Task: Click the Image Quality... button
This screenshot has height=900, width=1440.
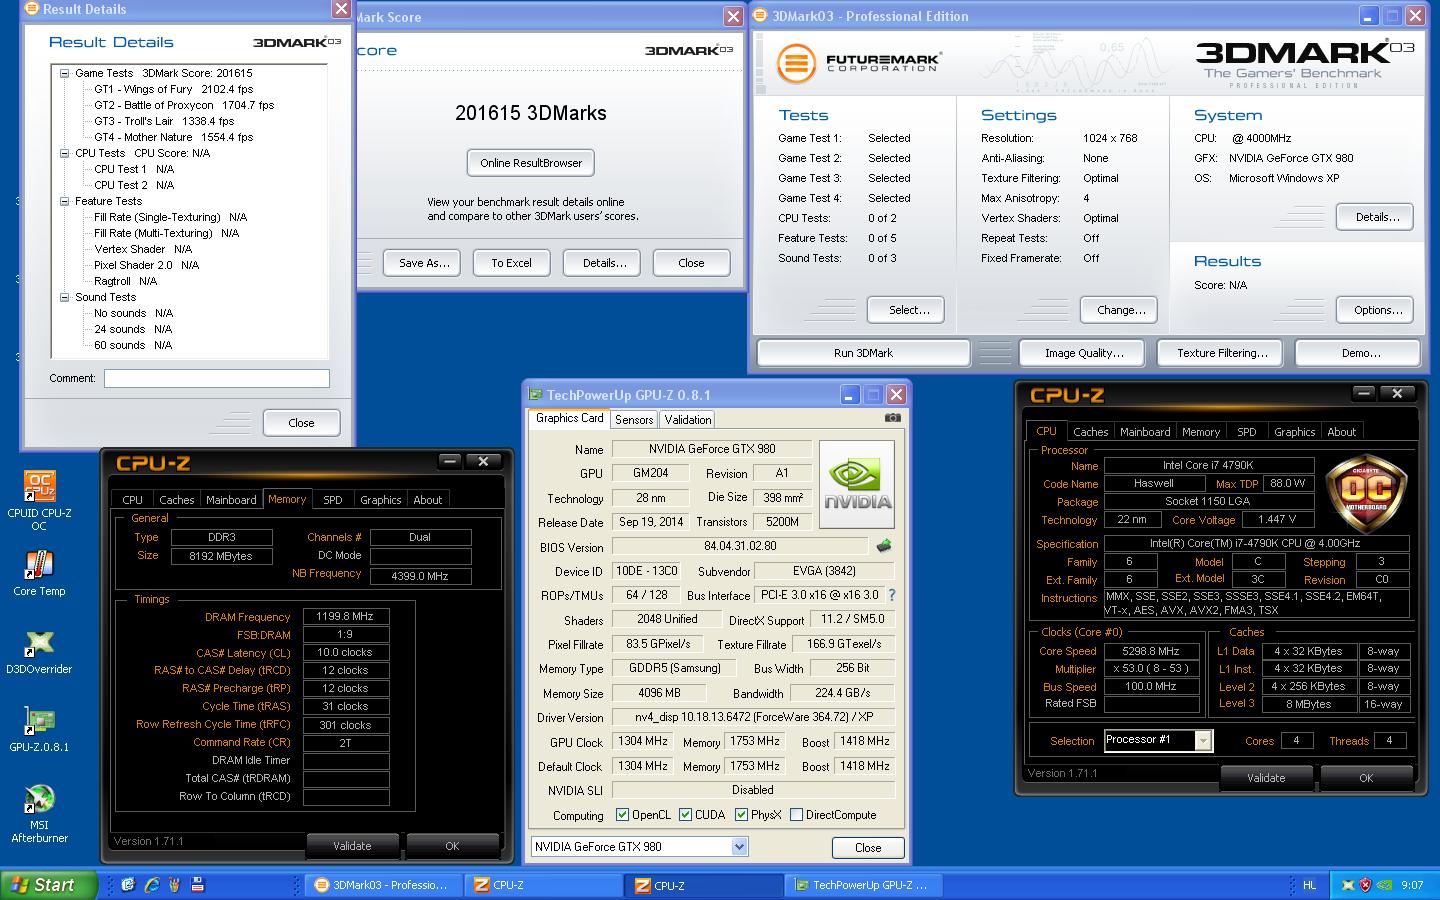Action: (1084, 353)
